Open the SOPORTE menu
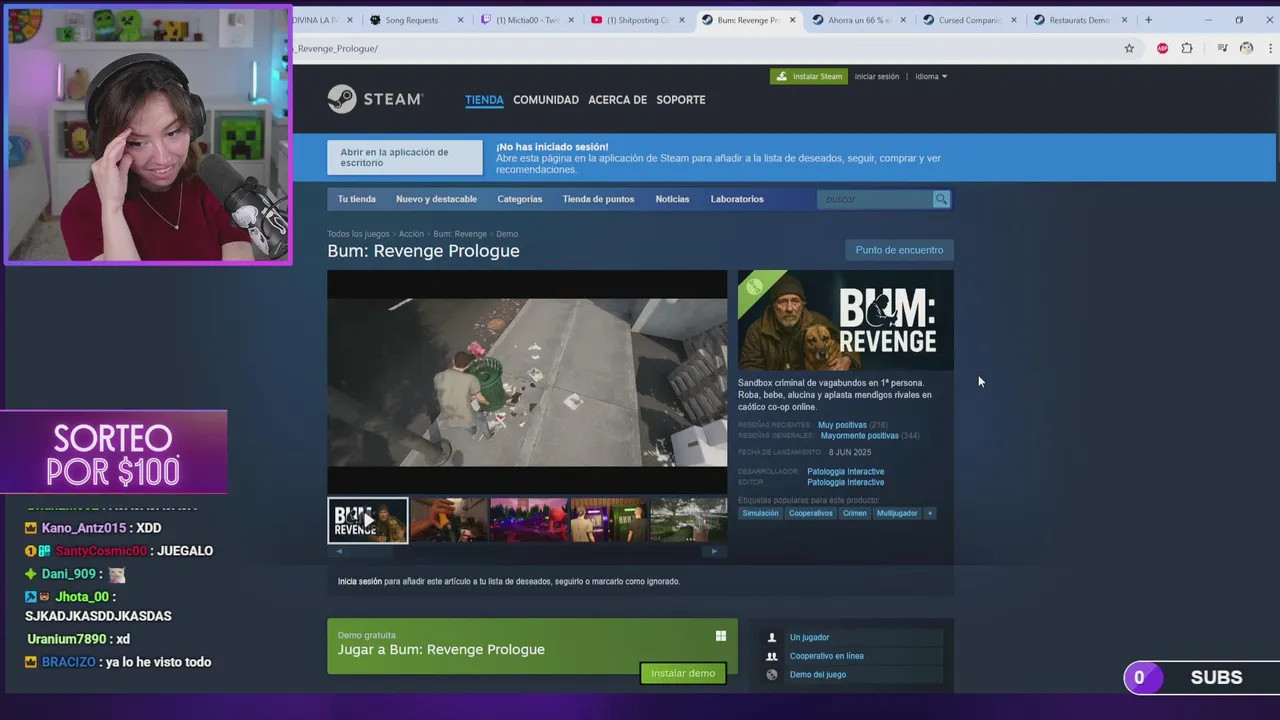 681,100
